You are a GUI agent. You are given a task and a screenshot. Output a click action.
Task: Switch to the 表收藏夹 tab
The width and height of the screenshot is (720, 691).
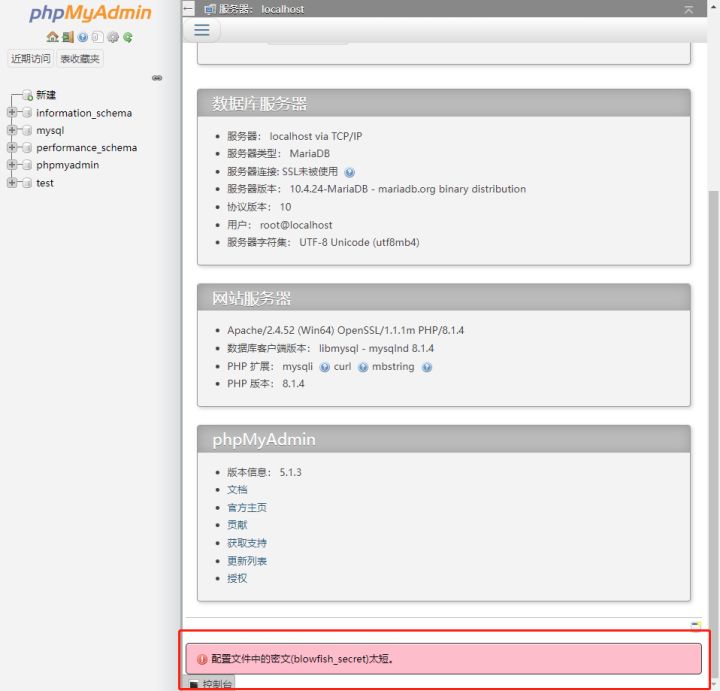point(80,59)
